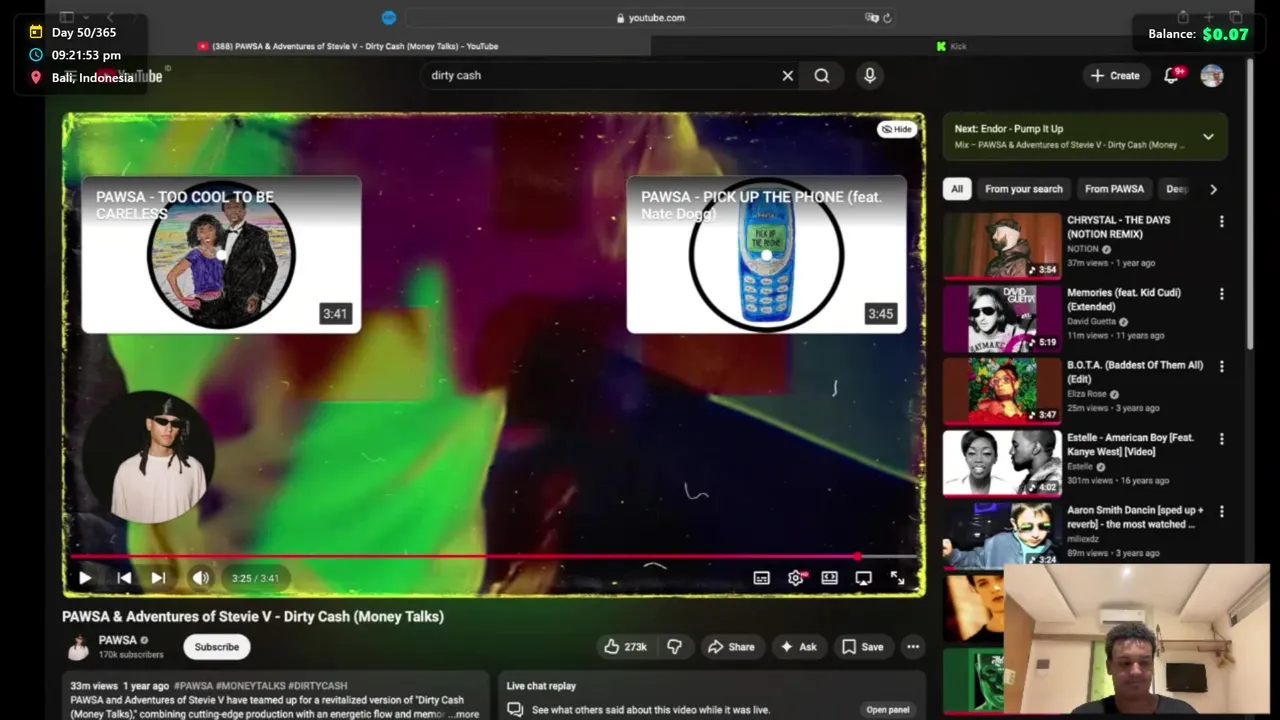Open the CHRYSTAL - THE DAYS thumbnail

pos(1002,245)
